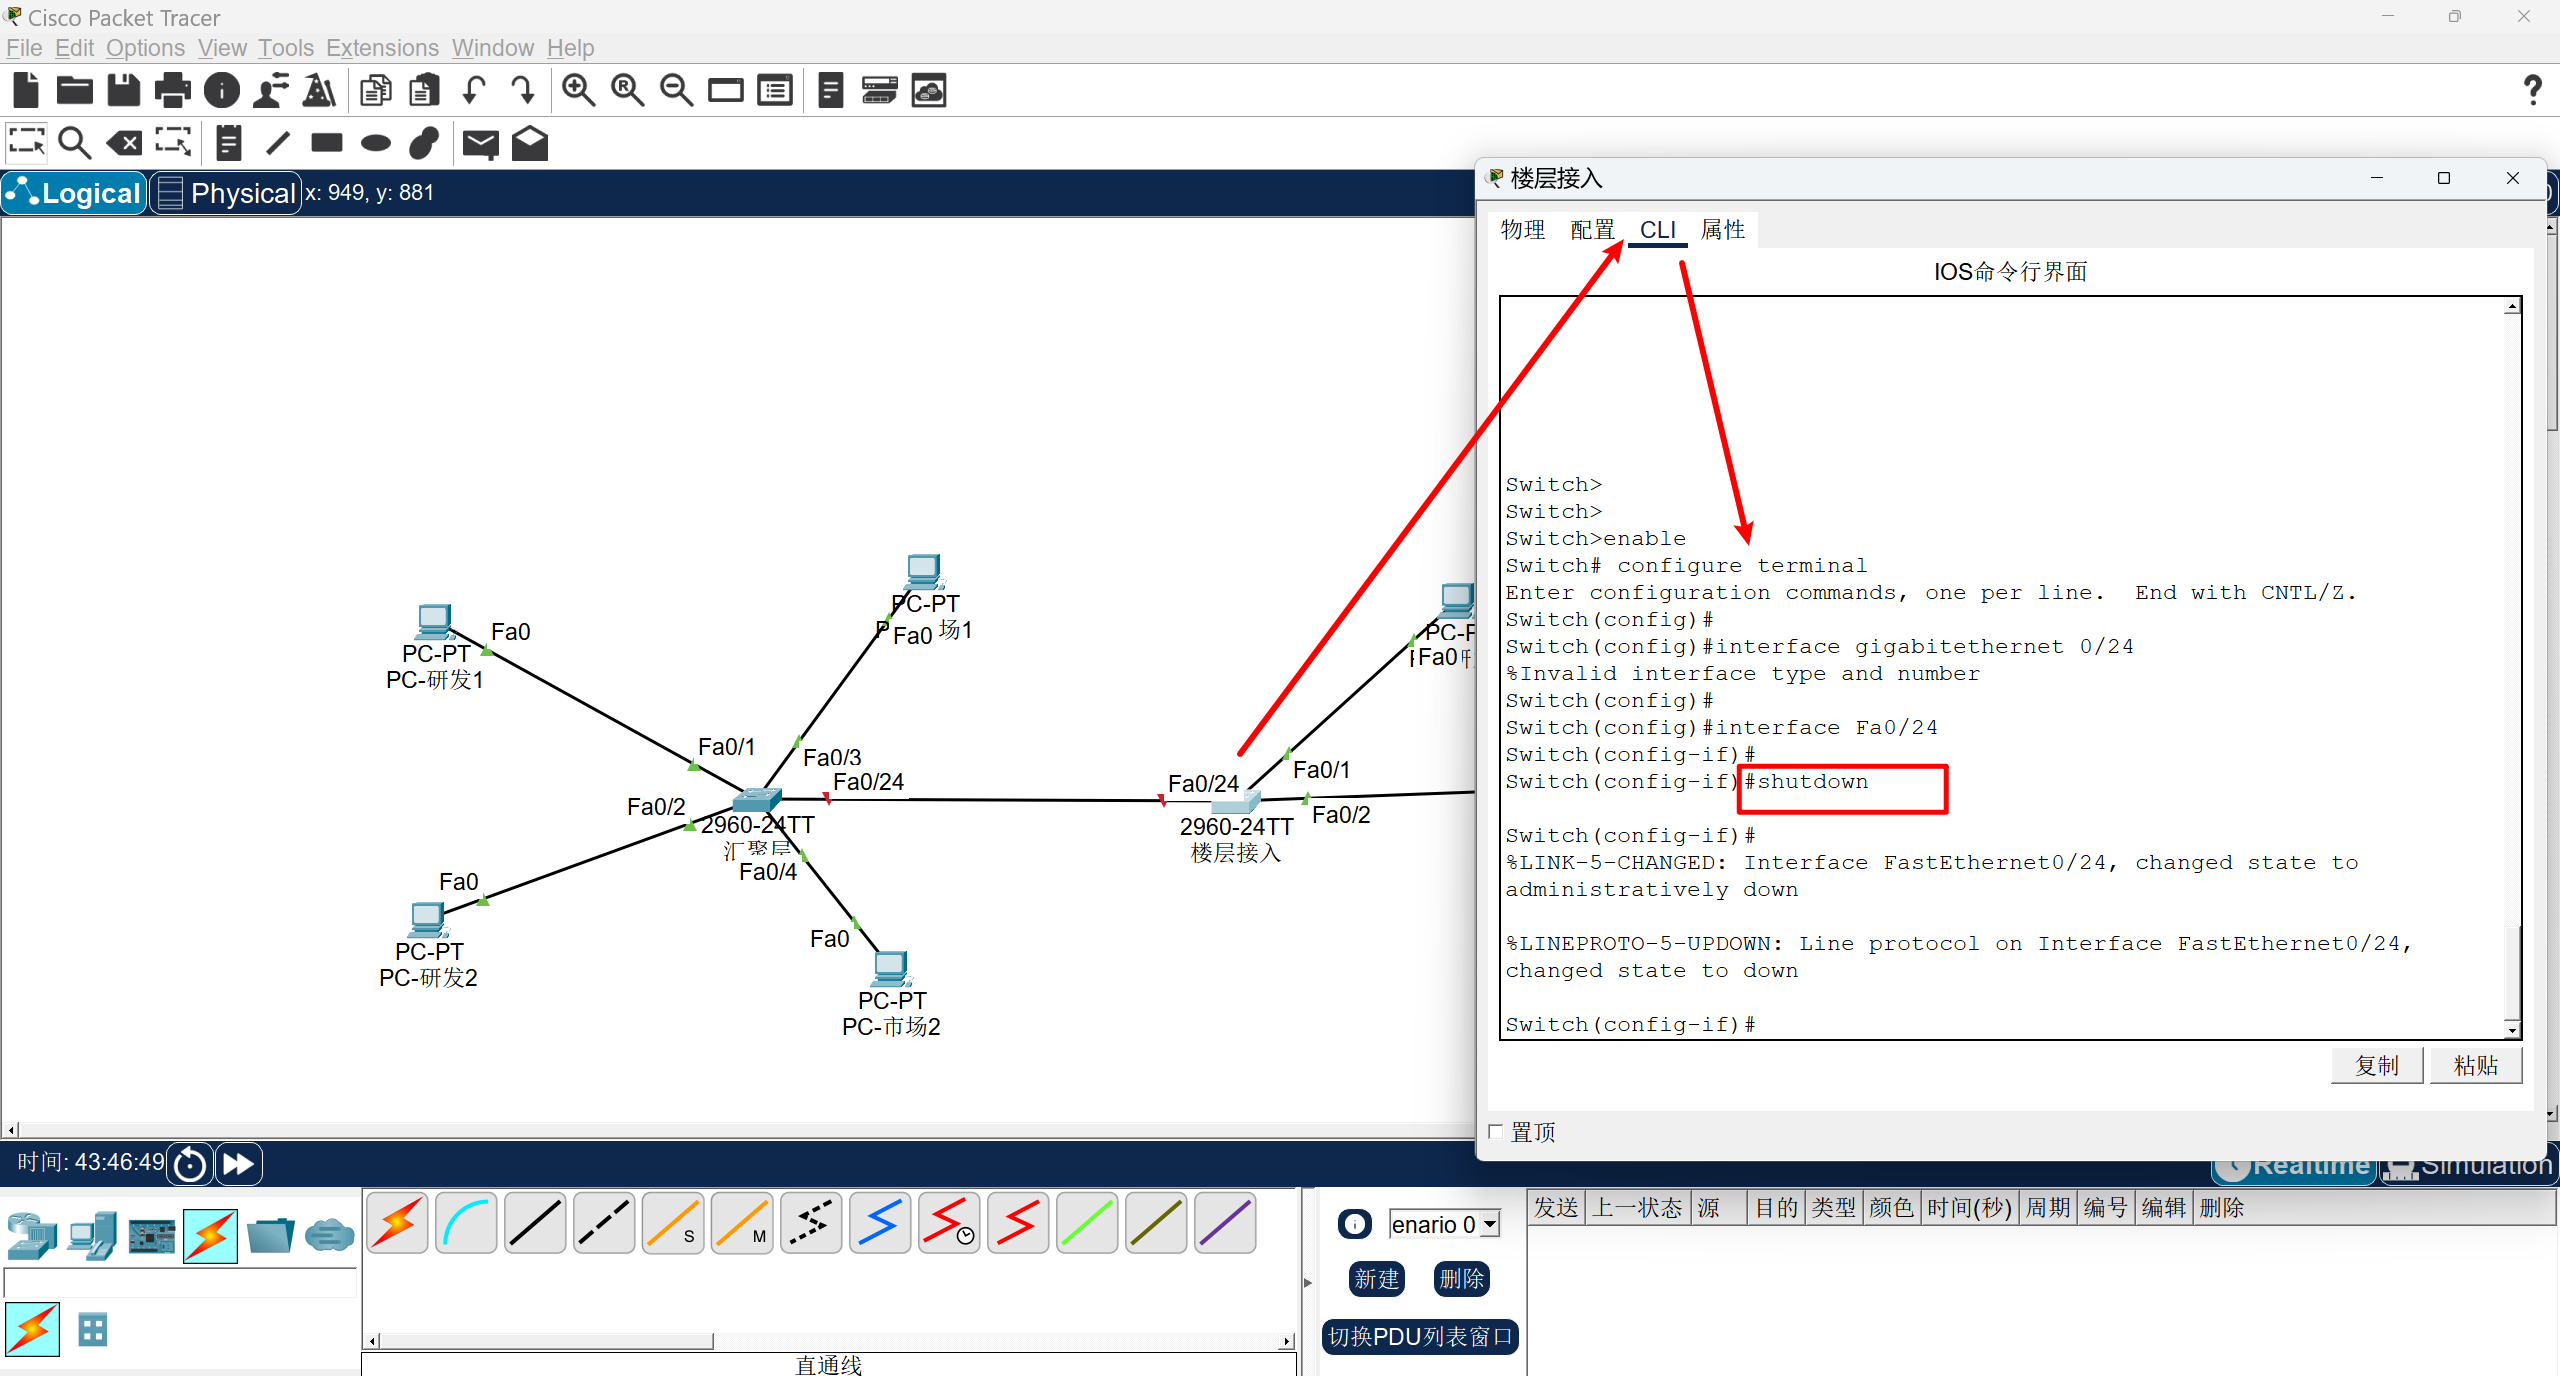
Task: Click the PC-市场2 computer
Action: (890, 969)
